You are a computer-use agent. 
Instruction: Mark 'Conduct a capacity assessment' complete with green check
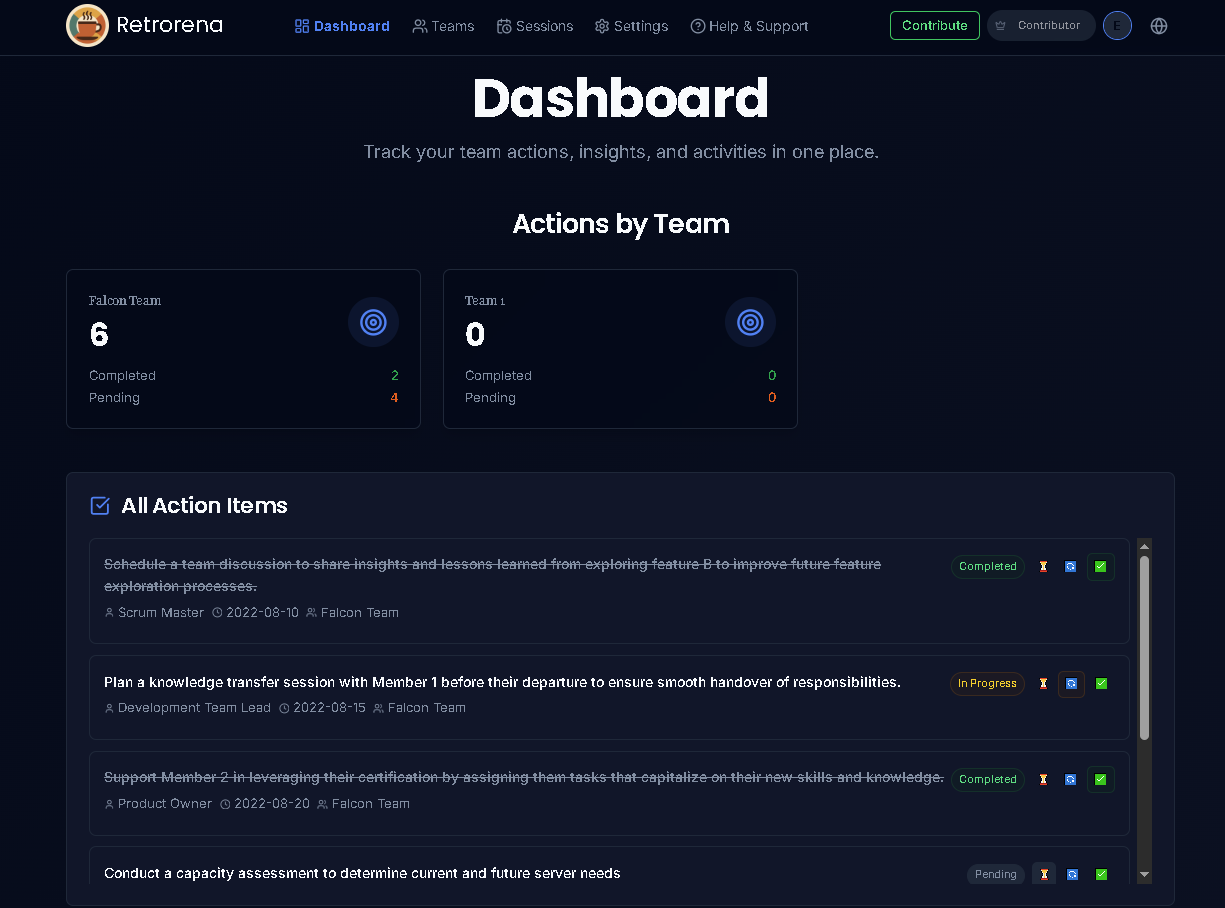[x=1101, y=874]
